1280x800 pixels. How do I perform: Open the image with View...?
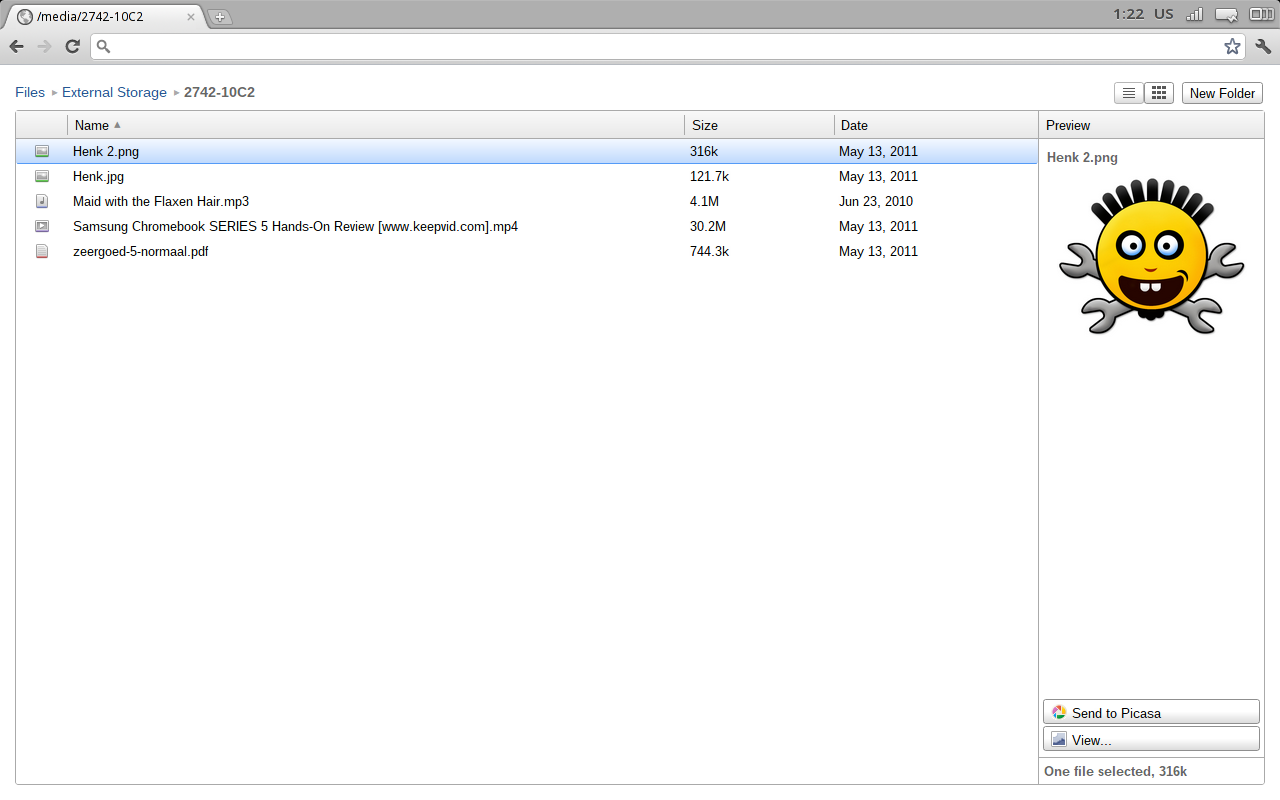[1151, 739]
